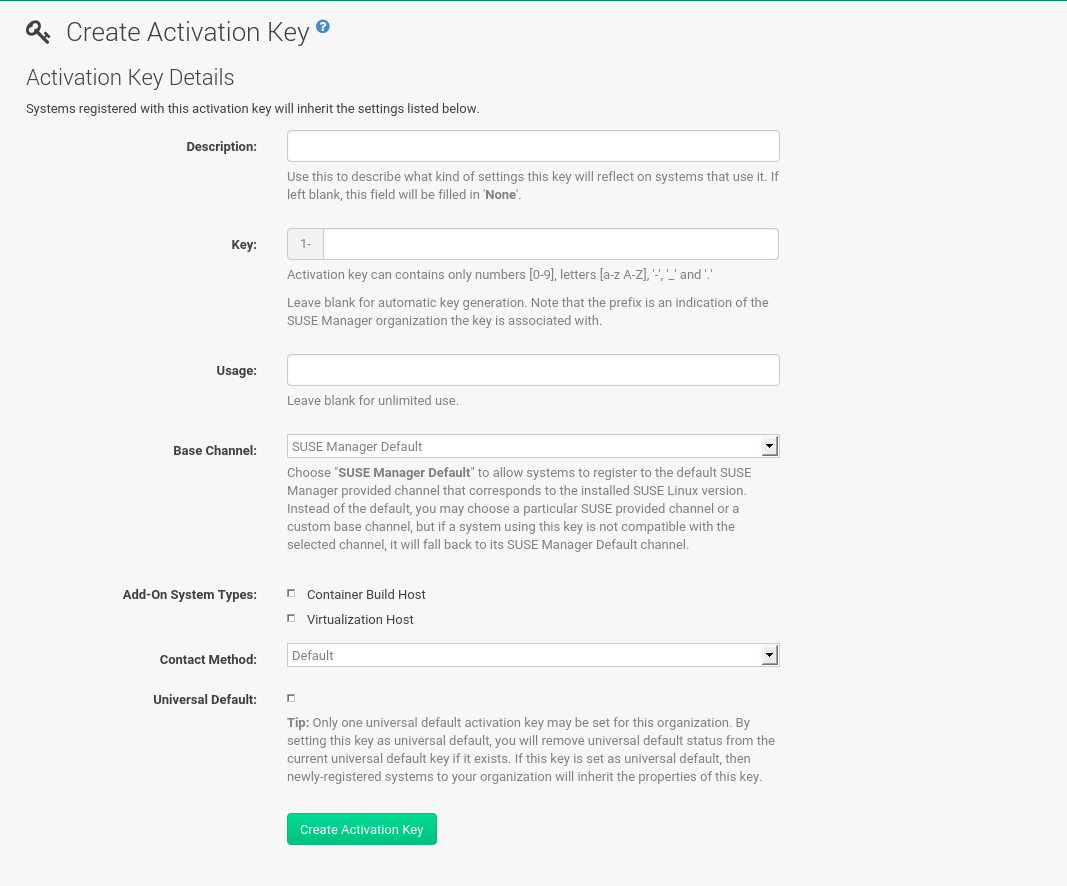Click inside the Key text field
The image size is (1067, 886).
(x=550, y=243)
